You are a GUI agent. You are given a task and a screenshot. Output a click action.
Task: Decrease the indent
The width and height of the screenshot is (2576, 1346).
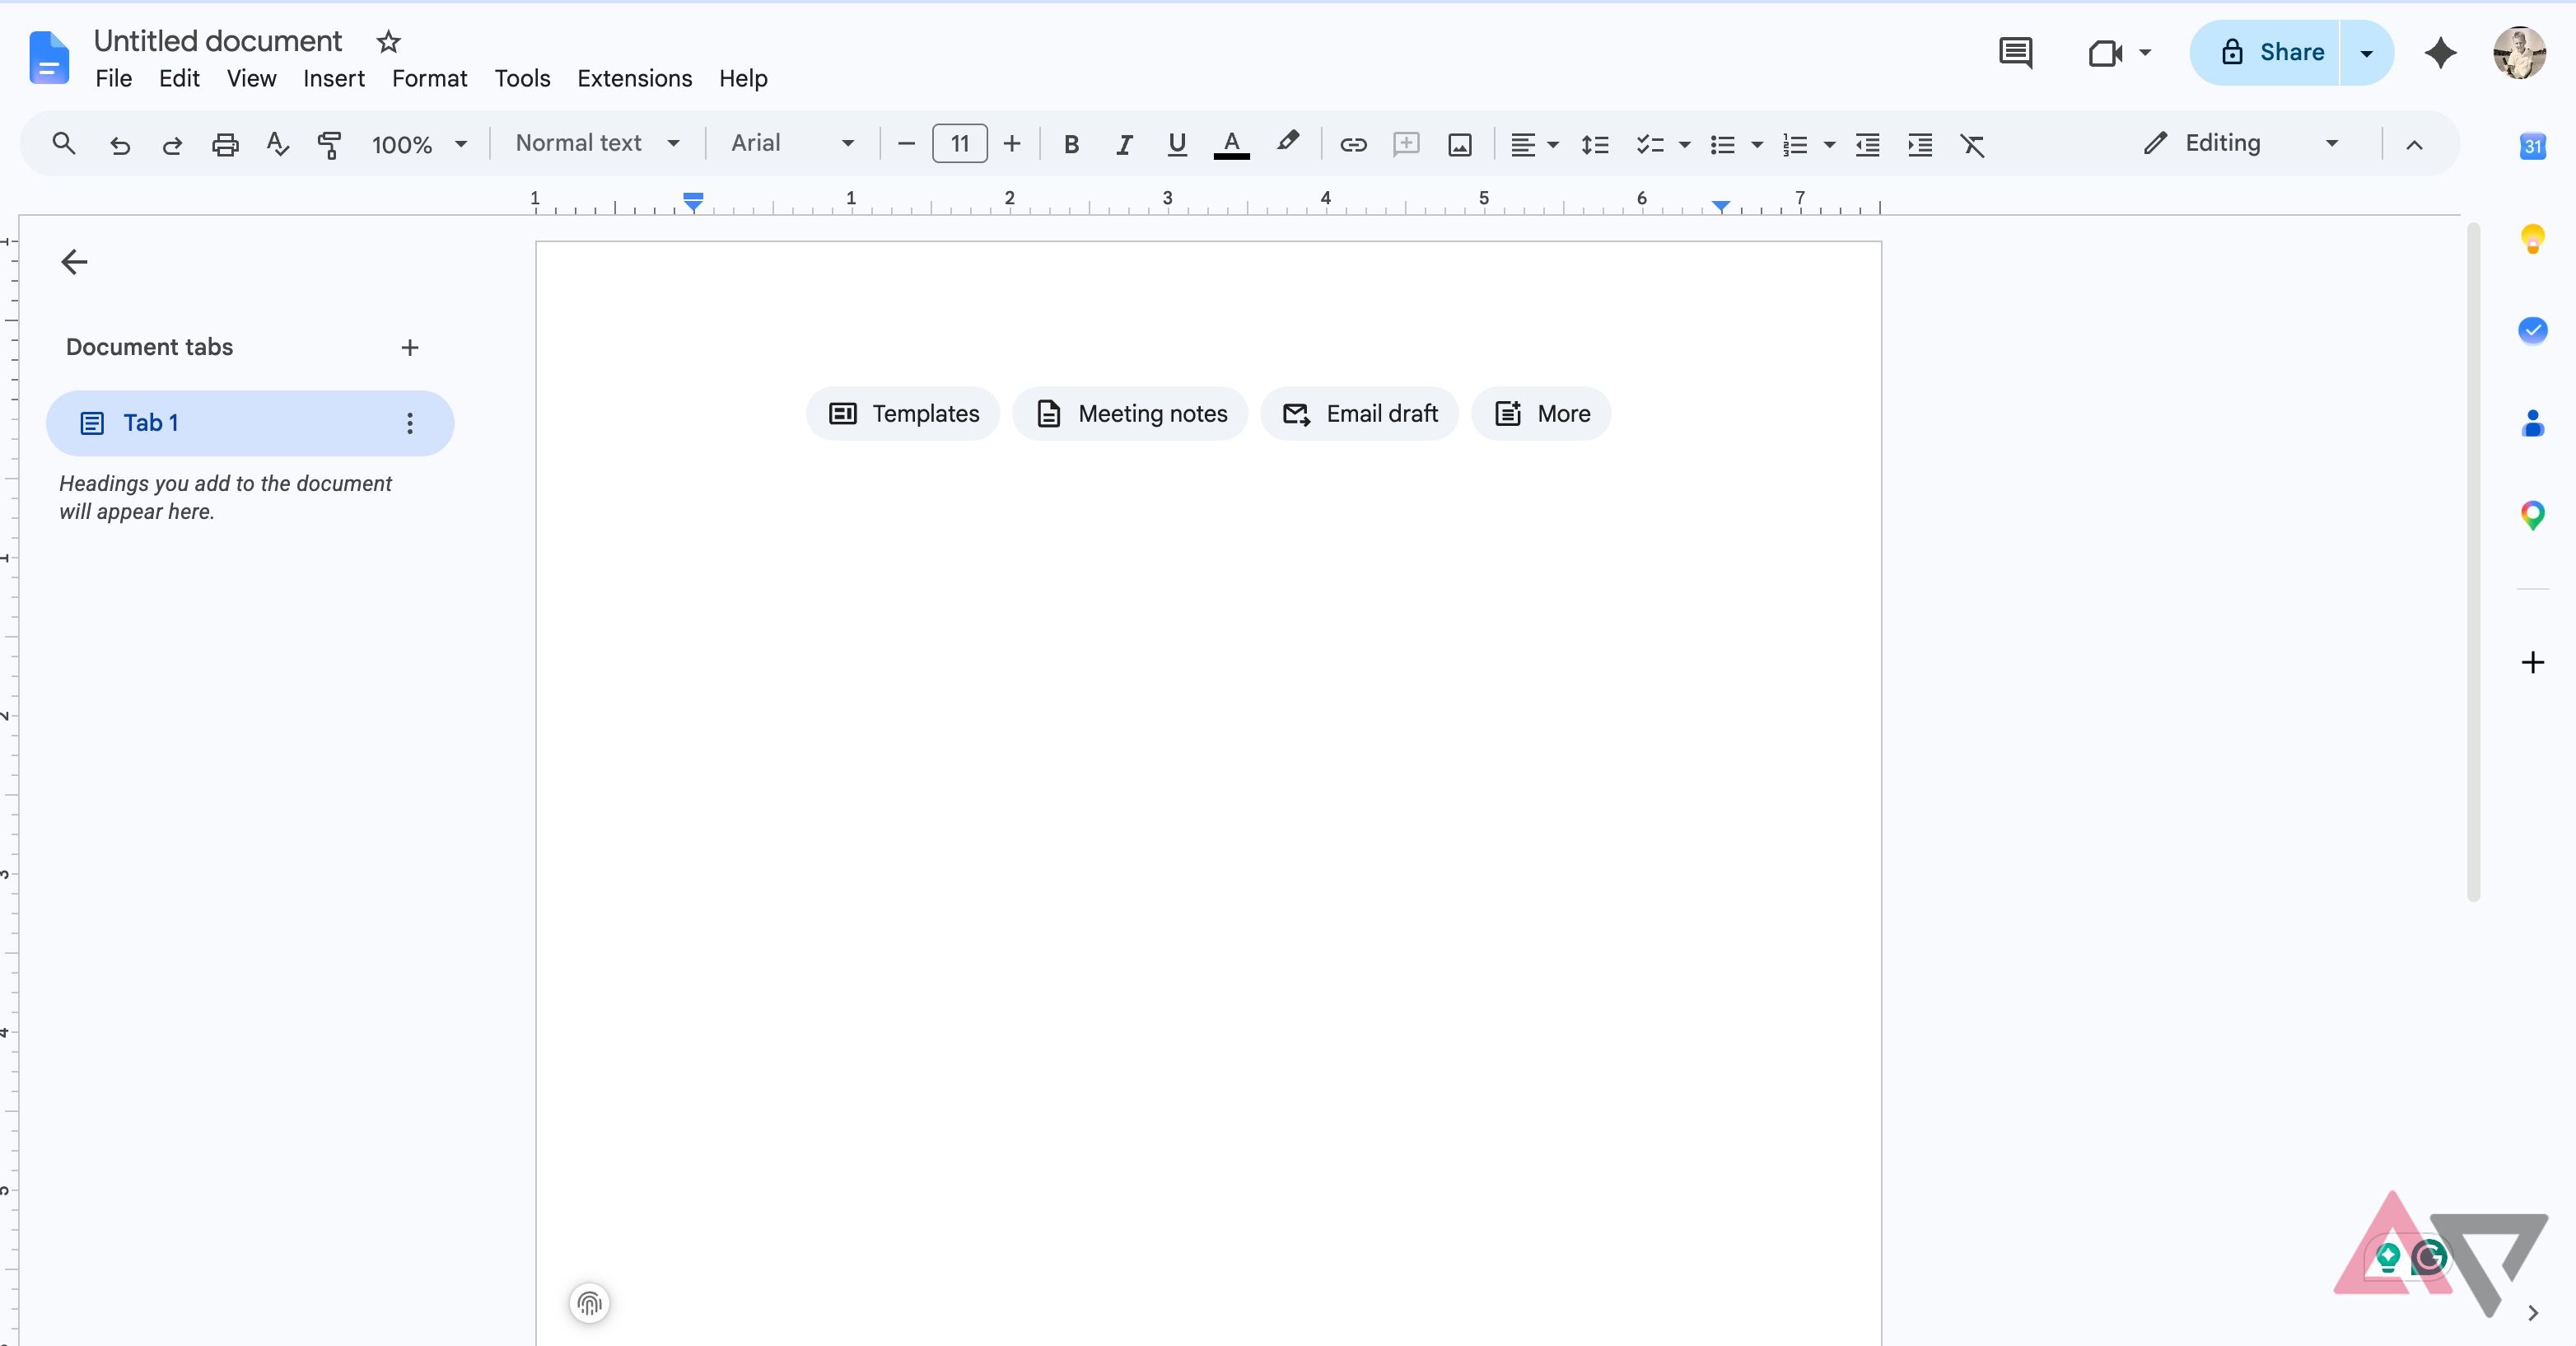pyautogui.click(x=1867, y=145)
